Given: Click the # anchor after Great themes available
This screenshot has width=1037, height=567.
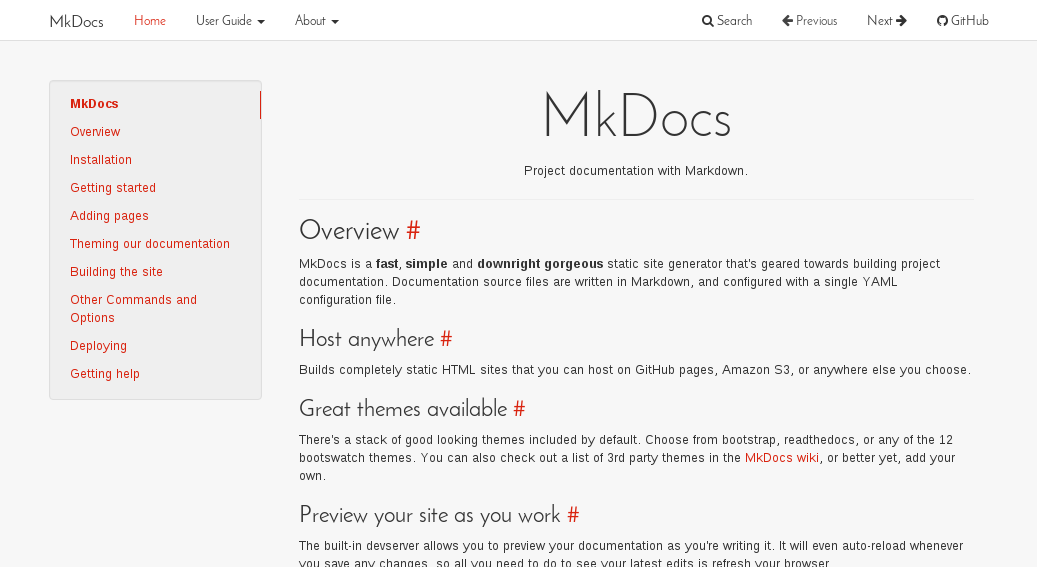Looking at the screenshot, I should (519, 409).
